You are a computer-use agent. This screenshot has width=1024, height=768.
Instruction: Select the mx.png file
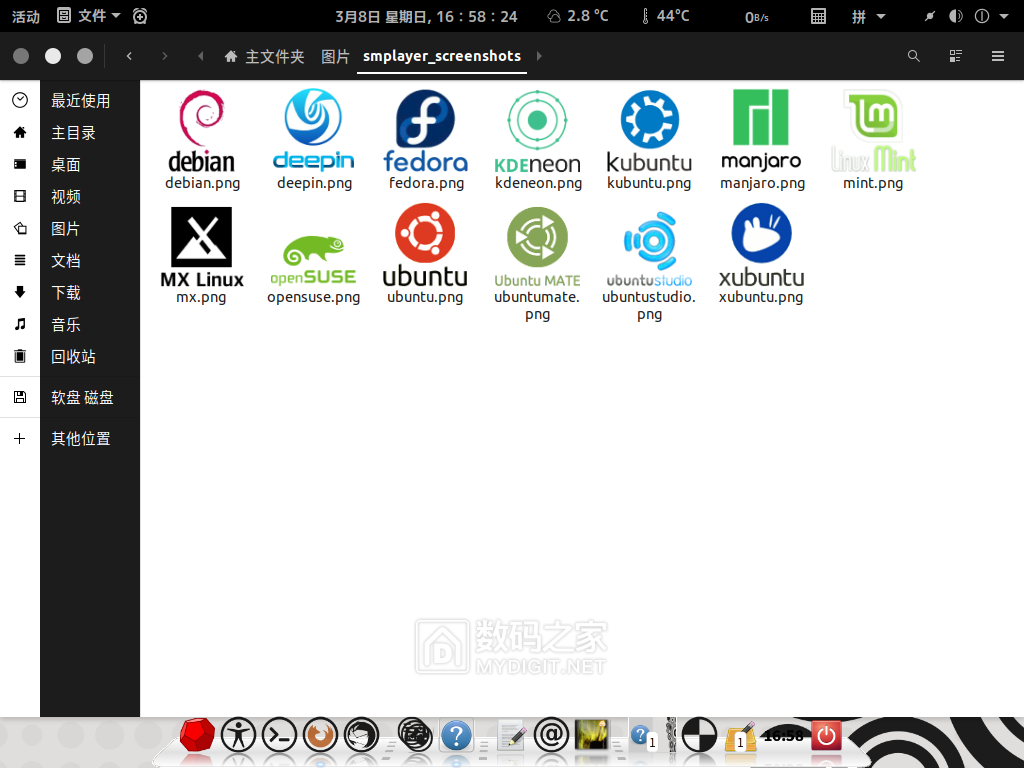(202, 254)
